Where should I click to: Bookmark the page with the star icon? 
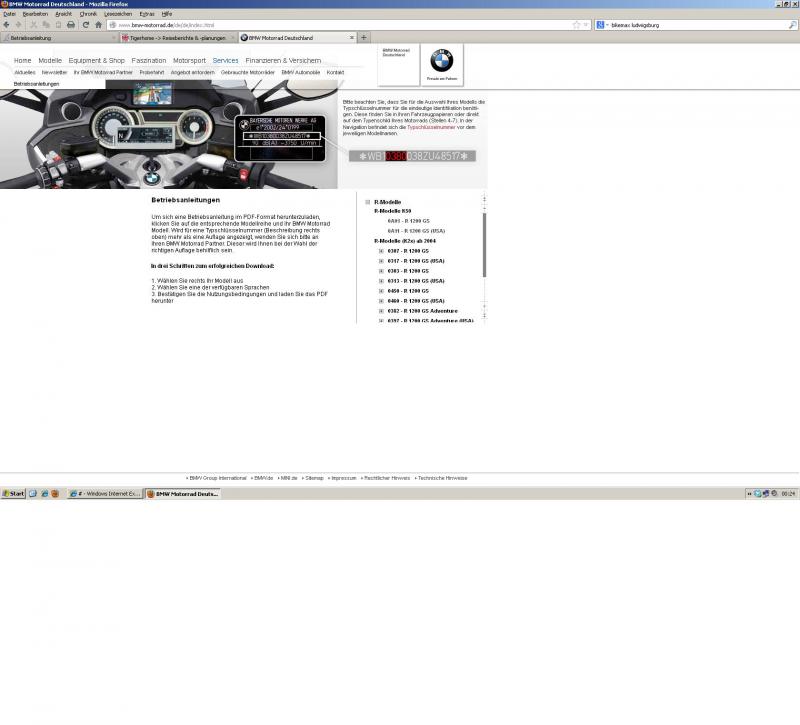click(577, 24)
